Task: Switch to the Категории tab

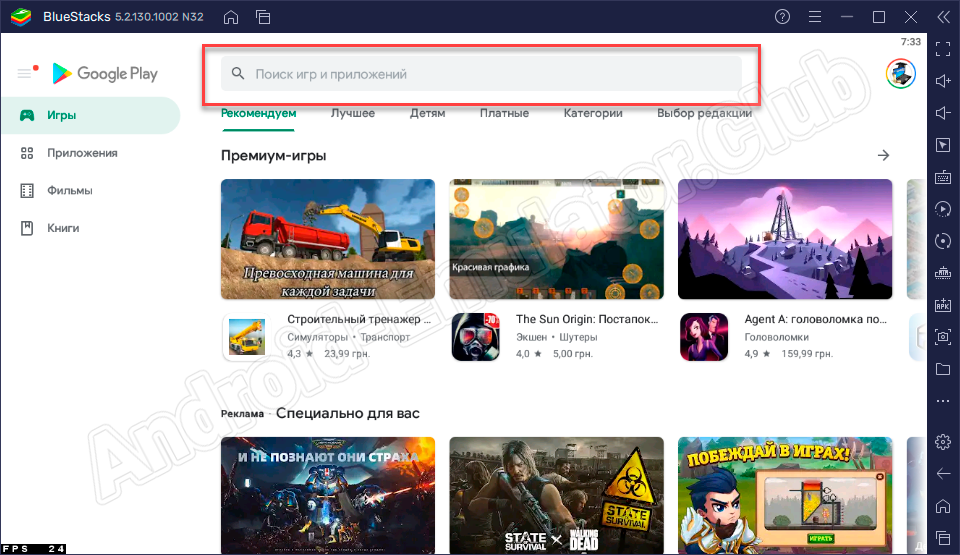Action: click(x=593, y=113)
